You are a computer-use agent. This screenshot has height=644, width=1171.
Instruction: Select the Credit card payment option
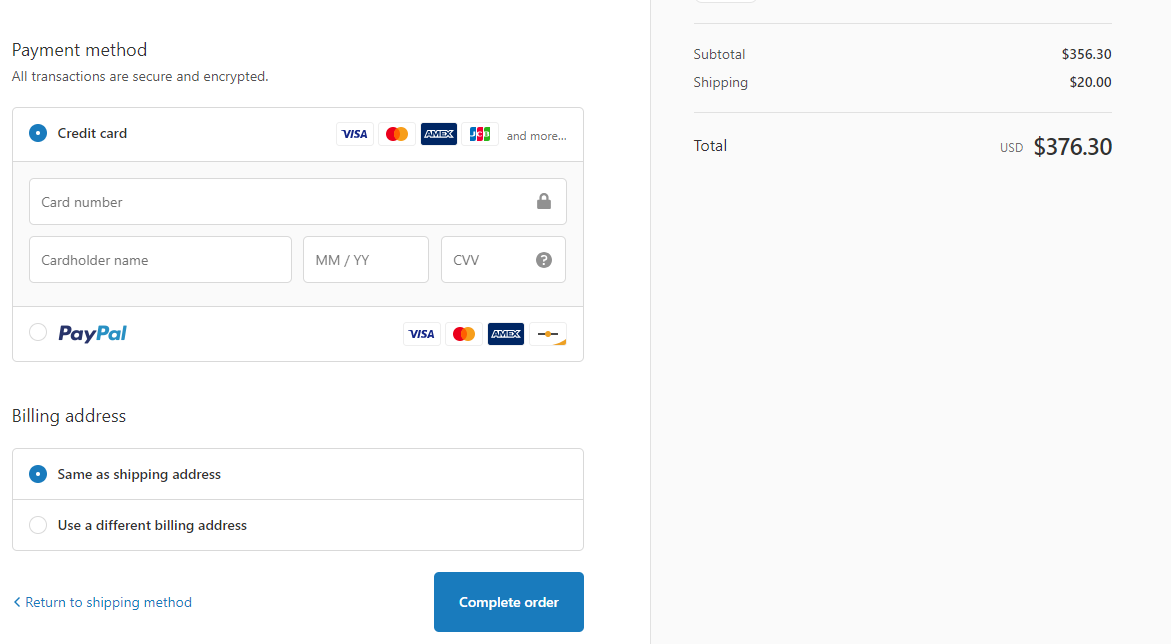38,133
